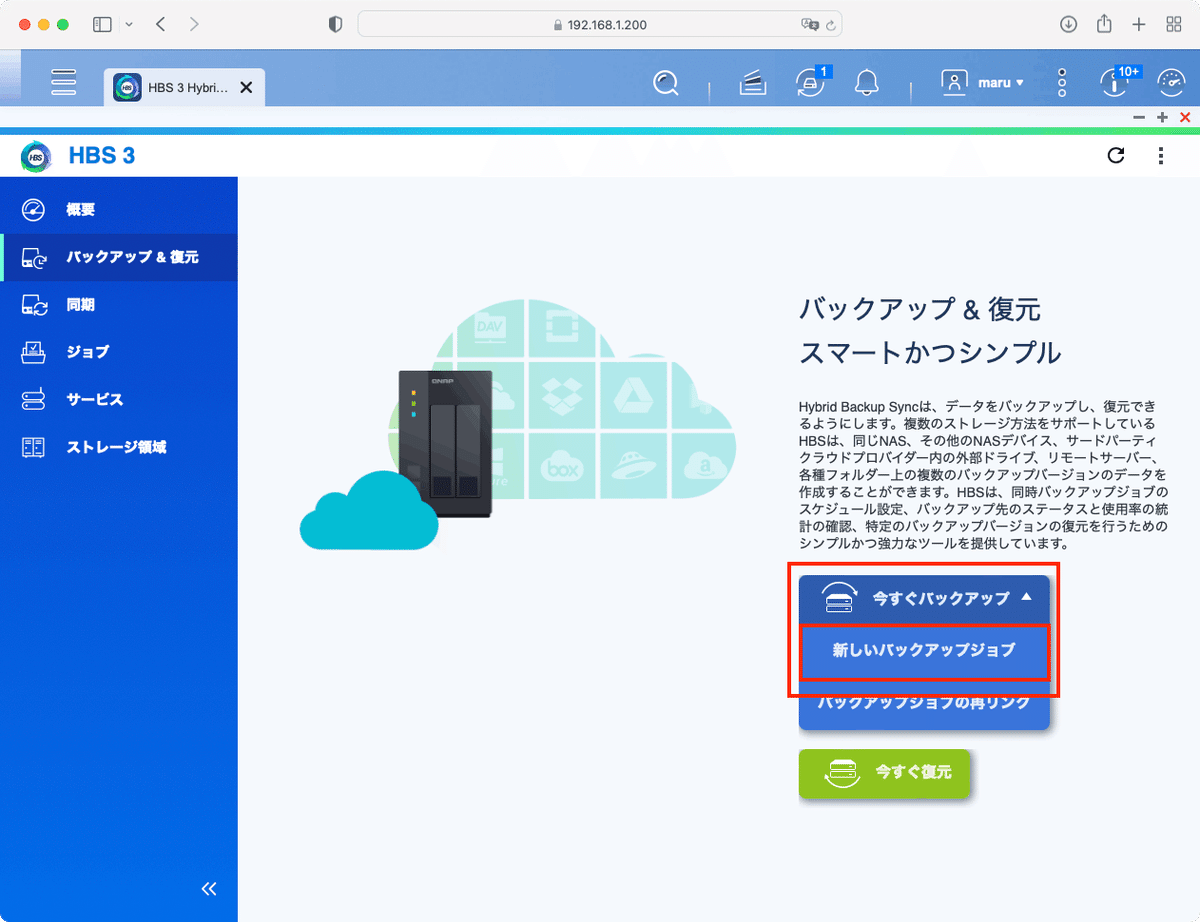Image resolution: width=1200 pixels, height=922 pixels.
Task: Open the external devices icon with badge
Action: point(810,83)
